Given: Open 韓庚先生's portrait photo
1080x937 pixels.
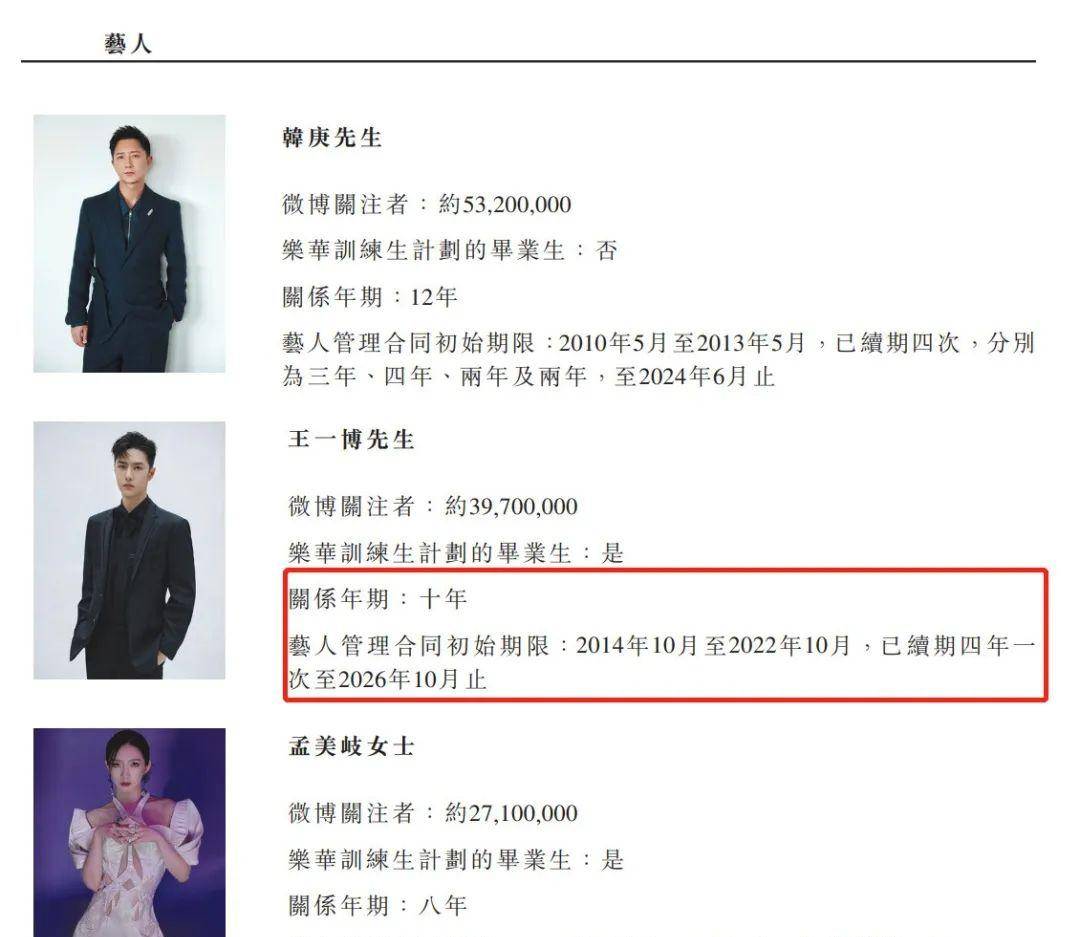Looking at the screenshot, I should pyautogui.click(x=129, y=244).
